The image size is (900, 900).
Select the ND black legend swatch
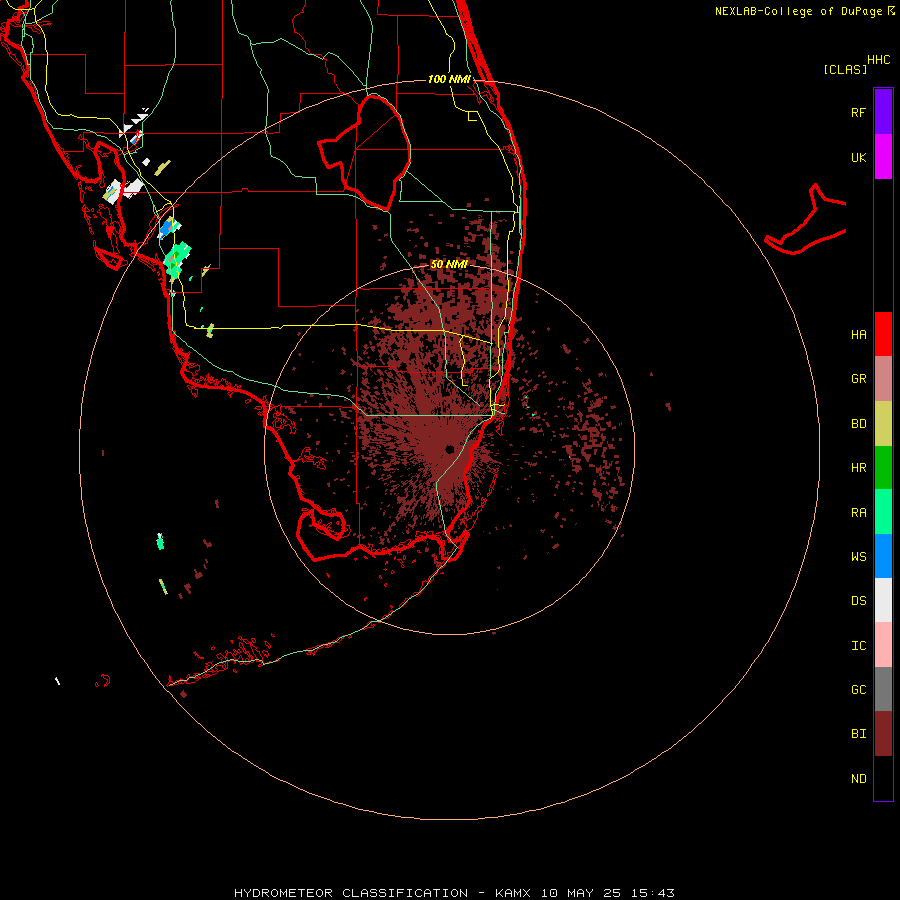tap(883, 778)
